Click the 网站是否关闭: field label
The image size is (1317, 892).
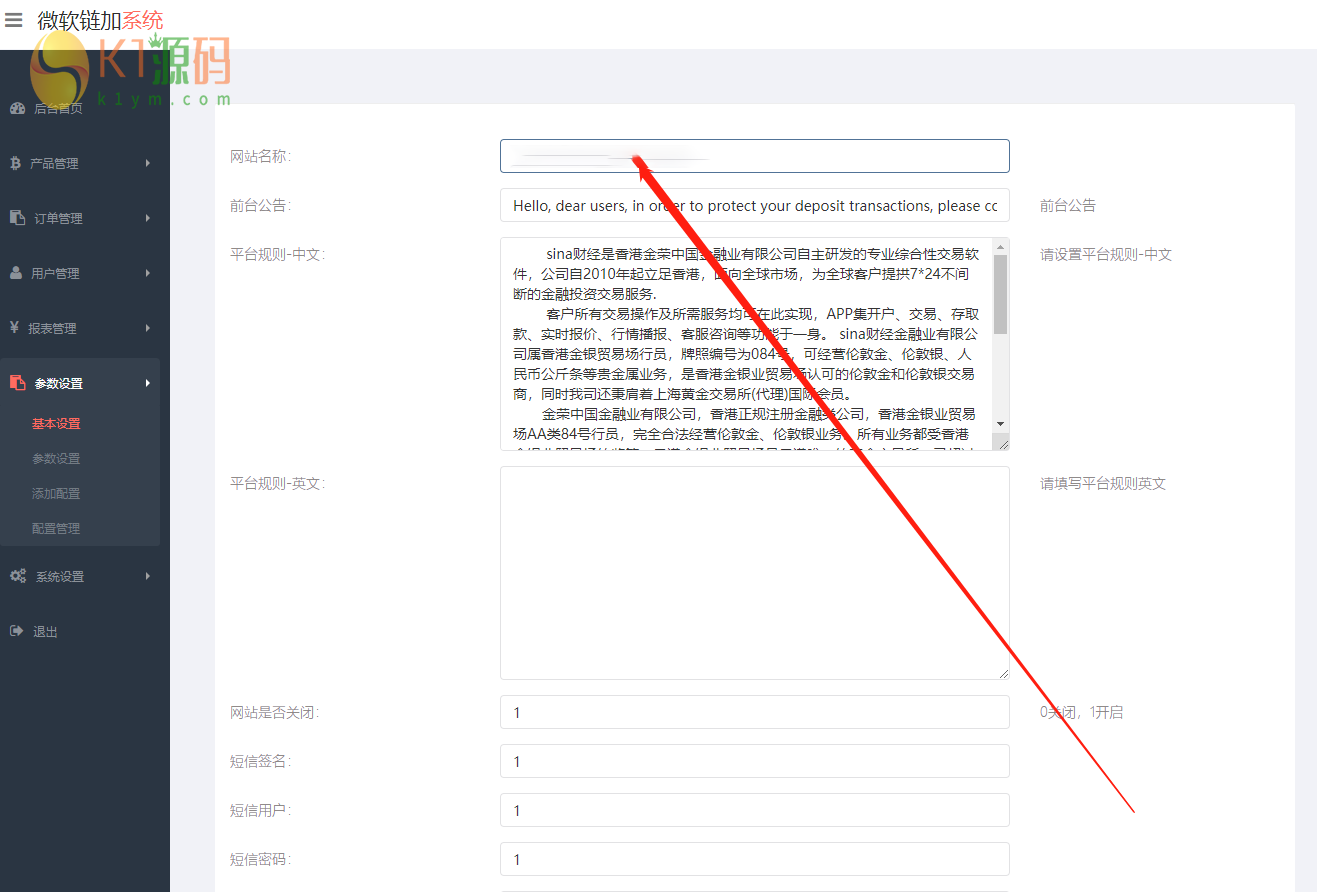click(274, 712)
